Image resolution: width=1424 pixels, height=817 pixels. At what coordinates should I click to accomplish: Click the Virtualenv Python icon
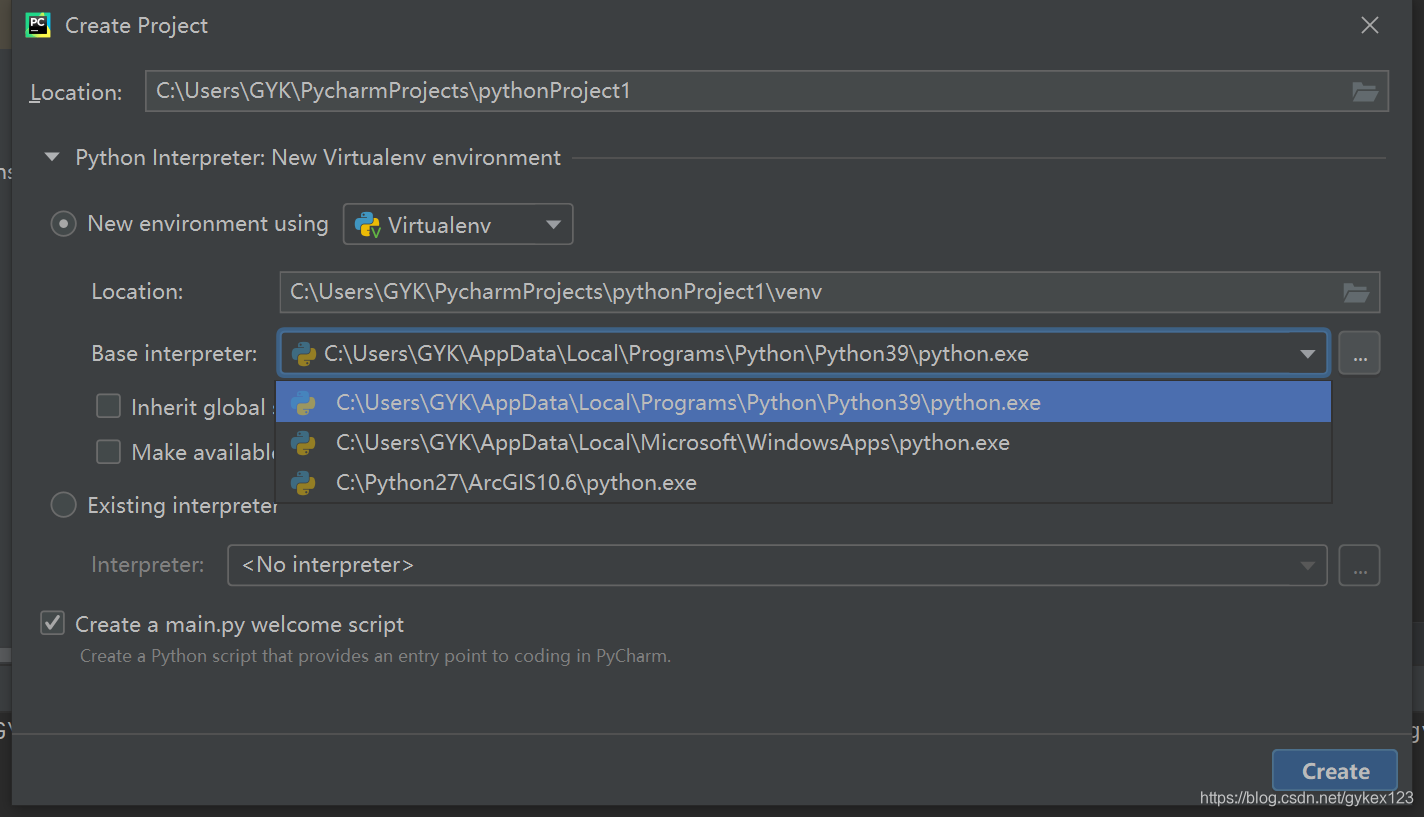click(x=368, y=225)
